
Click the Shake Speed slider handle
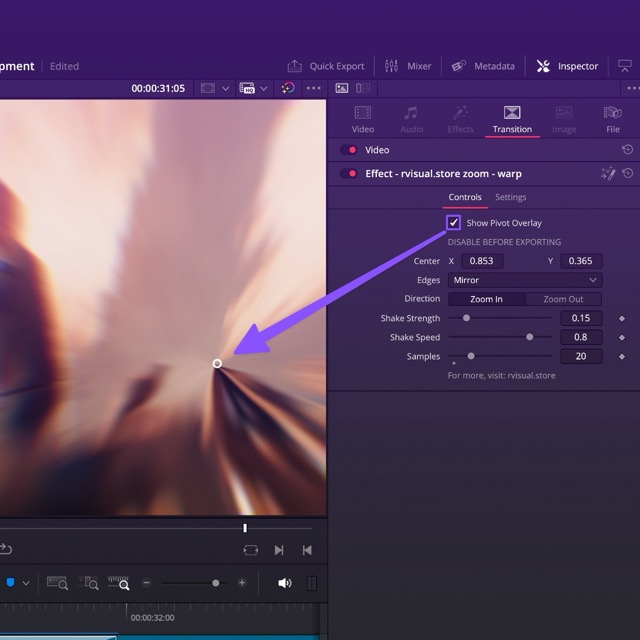coord(529,337)
